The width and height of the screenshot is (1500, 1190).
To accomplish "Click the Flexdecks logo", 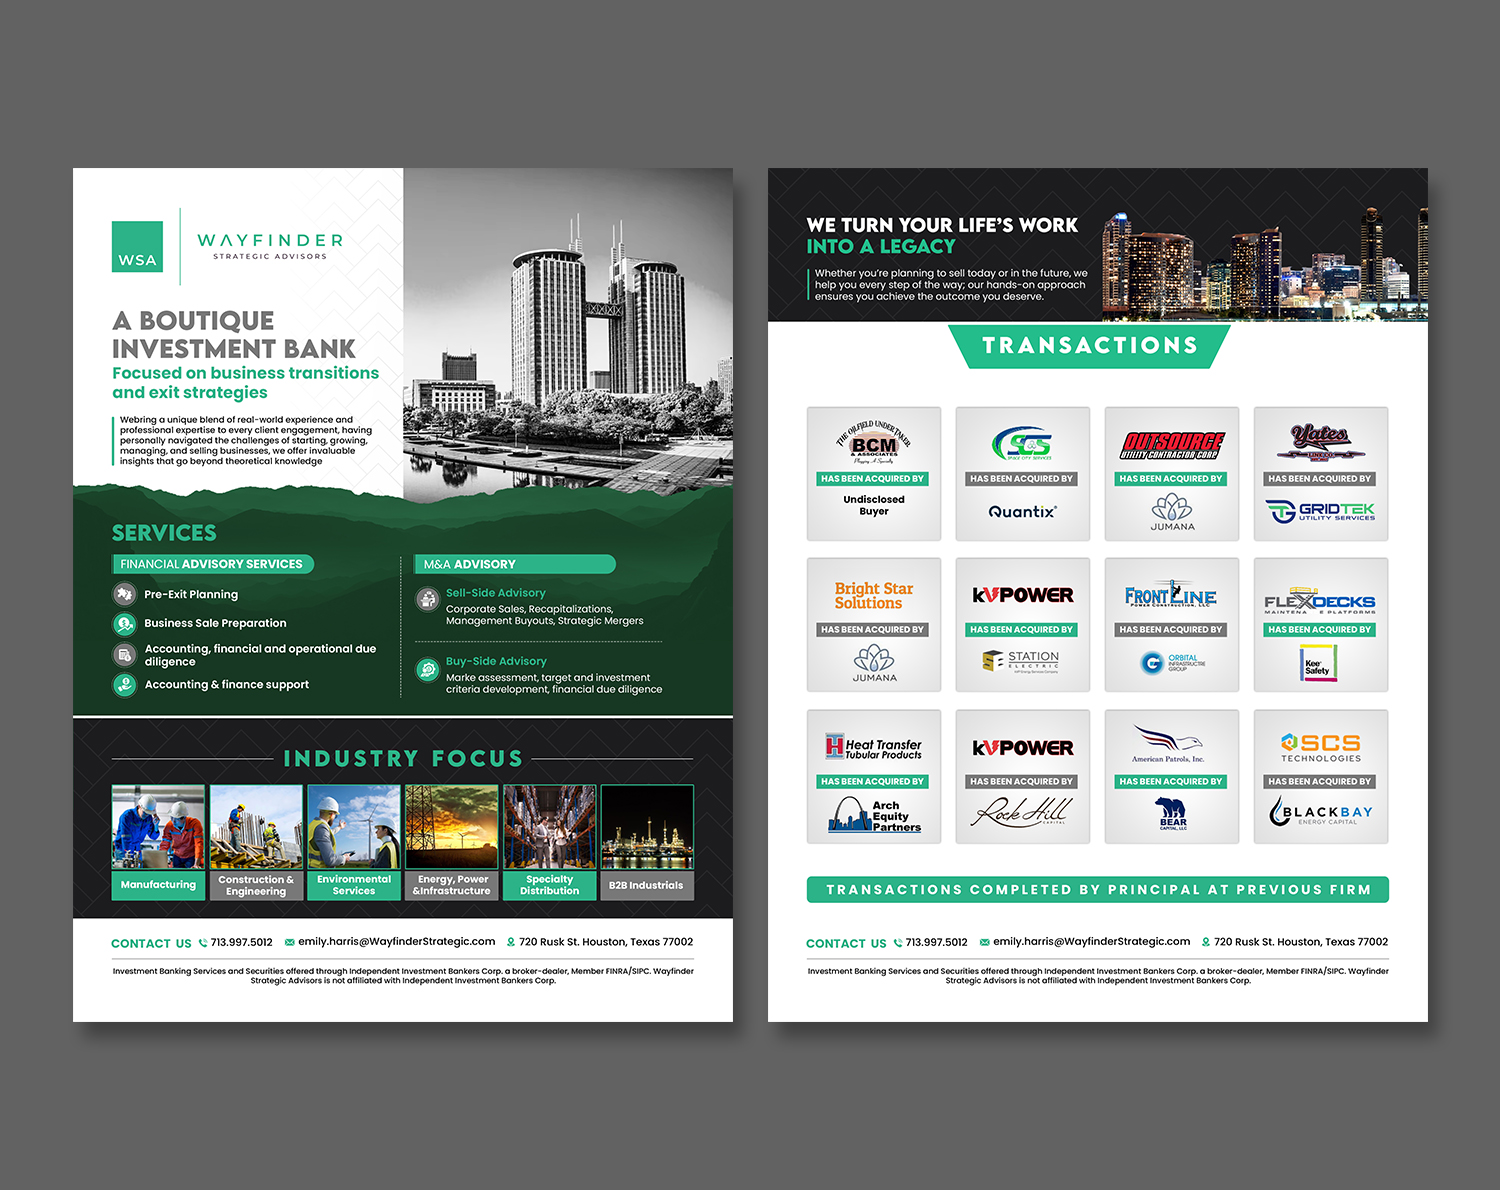I will (x=1320, y=601).
